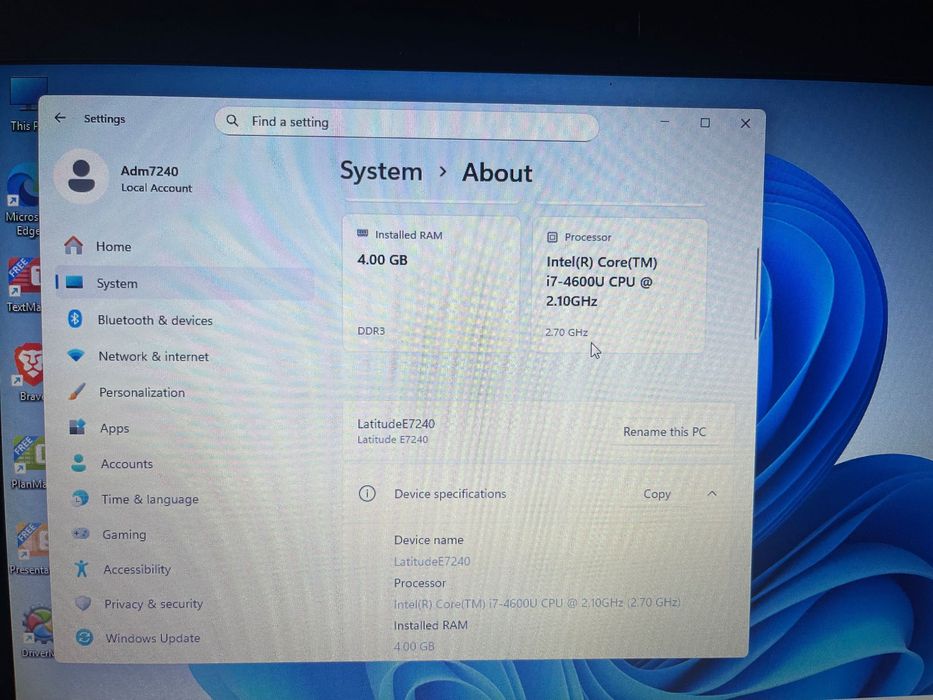Open the TextMaker desktop shortcut

point(24,286)
